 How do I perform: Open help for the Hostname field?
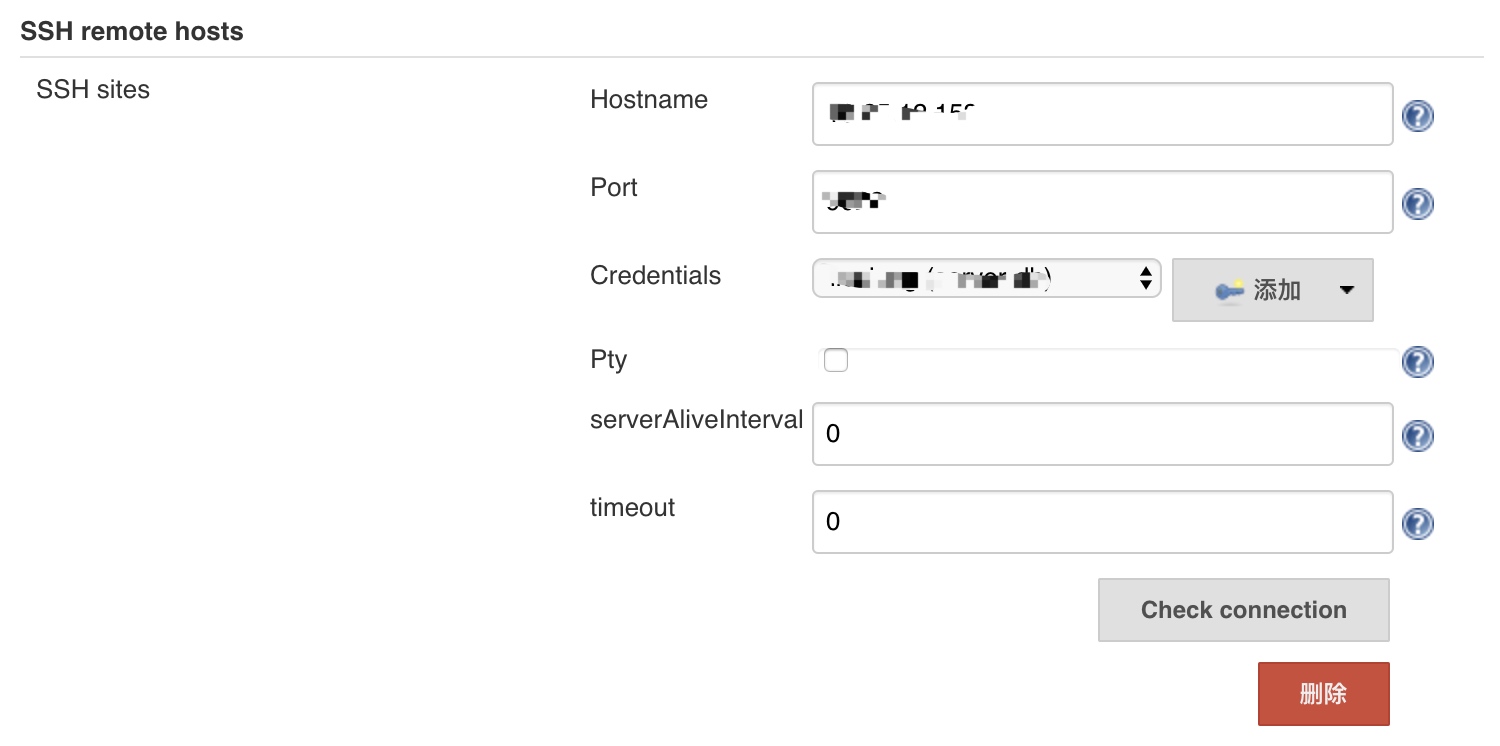pyautogui.click(x=1417, y=116)
